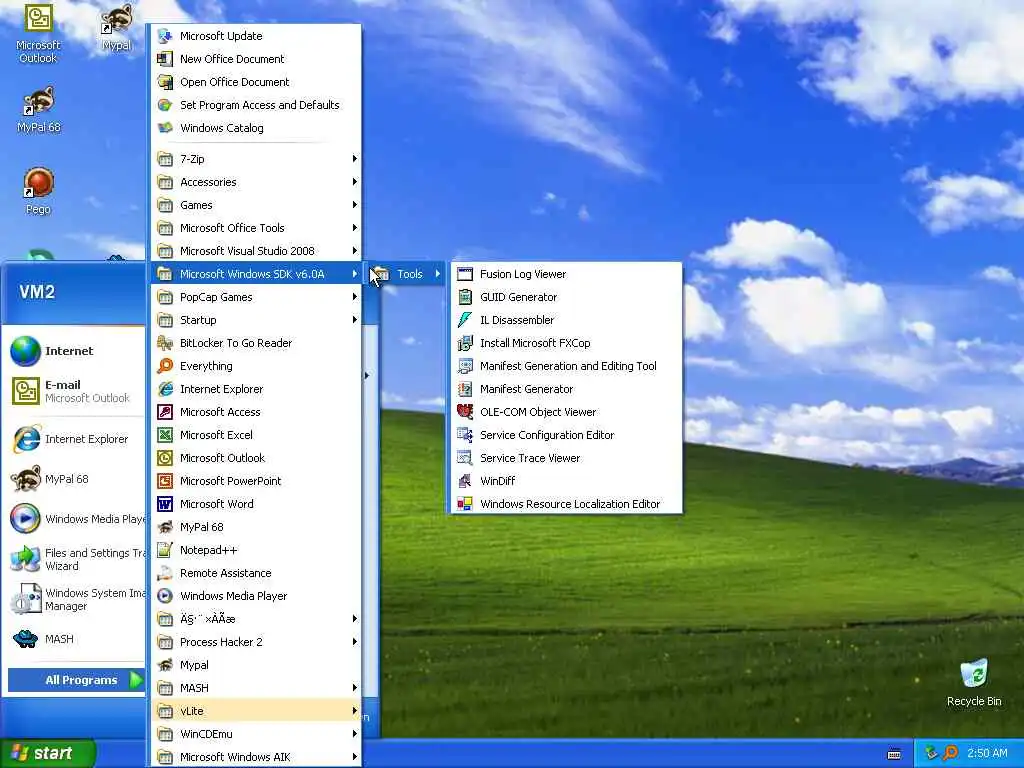The image size is (1024, 768).
Task: Open Windows Resource Localization Editor icon
Action: [x=465, y=504]
